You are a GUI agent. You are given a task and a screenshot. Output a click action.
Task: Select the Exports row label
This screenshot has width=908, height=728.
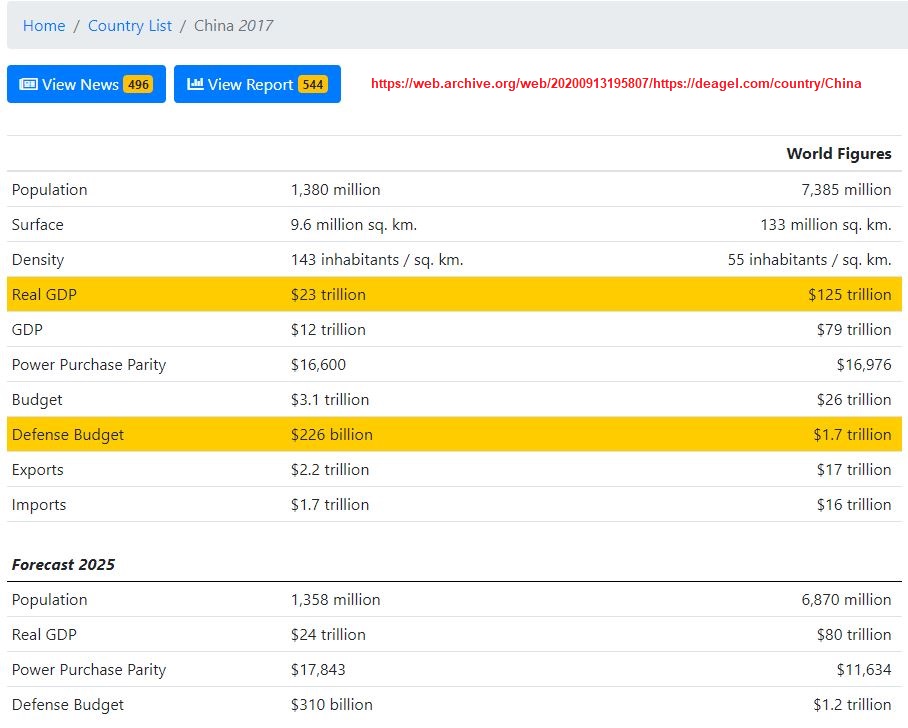[38, 470]
